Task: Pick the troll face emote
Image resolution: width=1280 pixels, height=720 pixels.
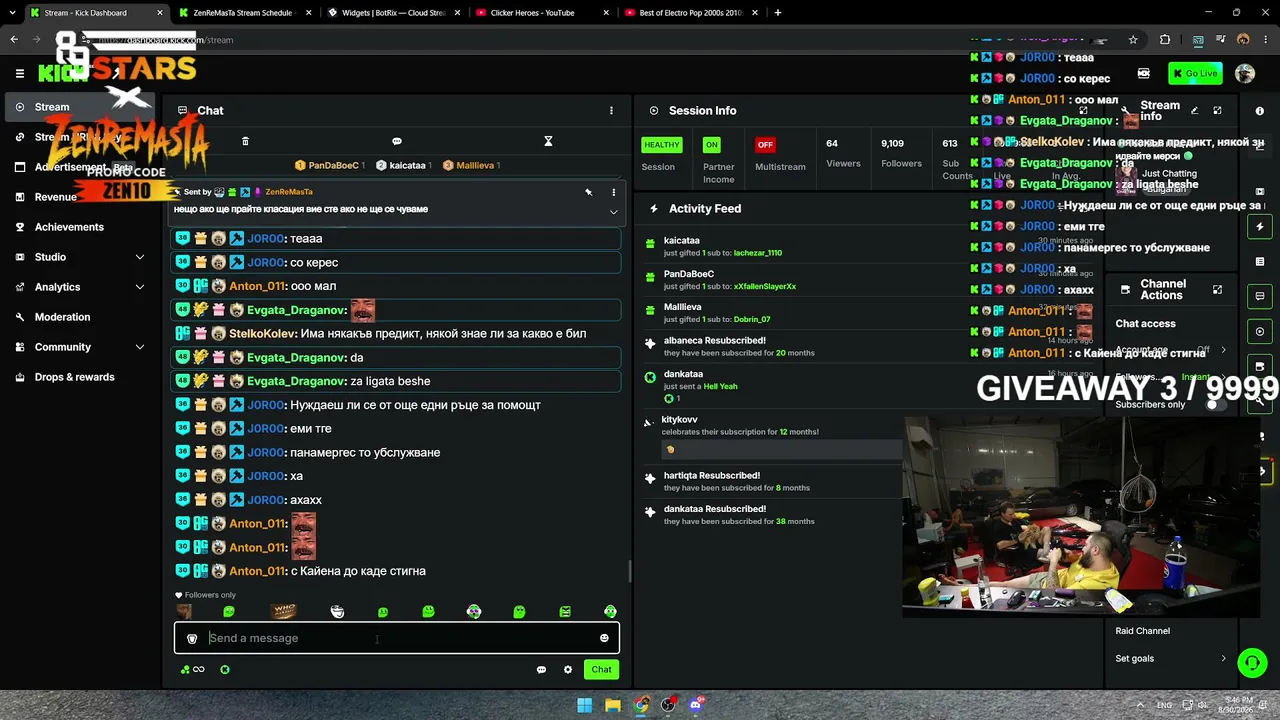Action: (x=337, y=611)
